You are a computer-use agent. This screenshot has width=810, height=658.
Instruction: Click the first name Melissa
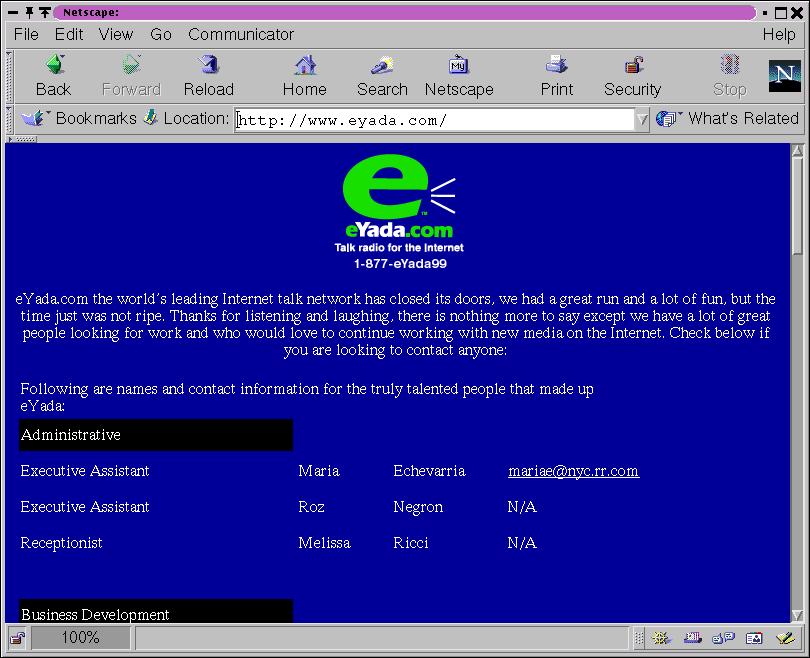[324, 543]
